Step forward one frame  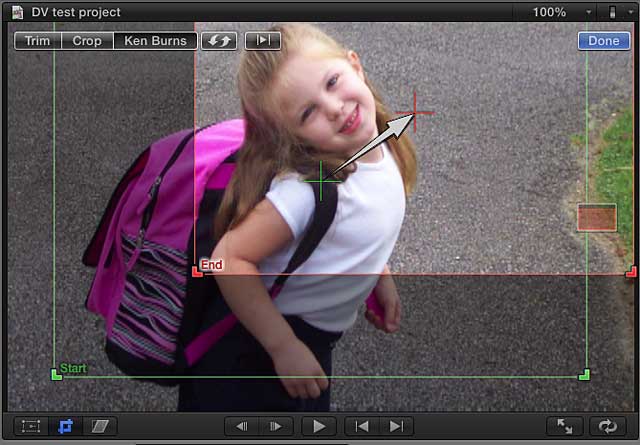276,427
